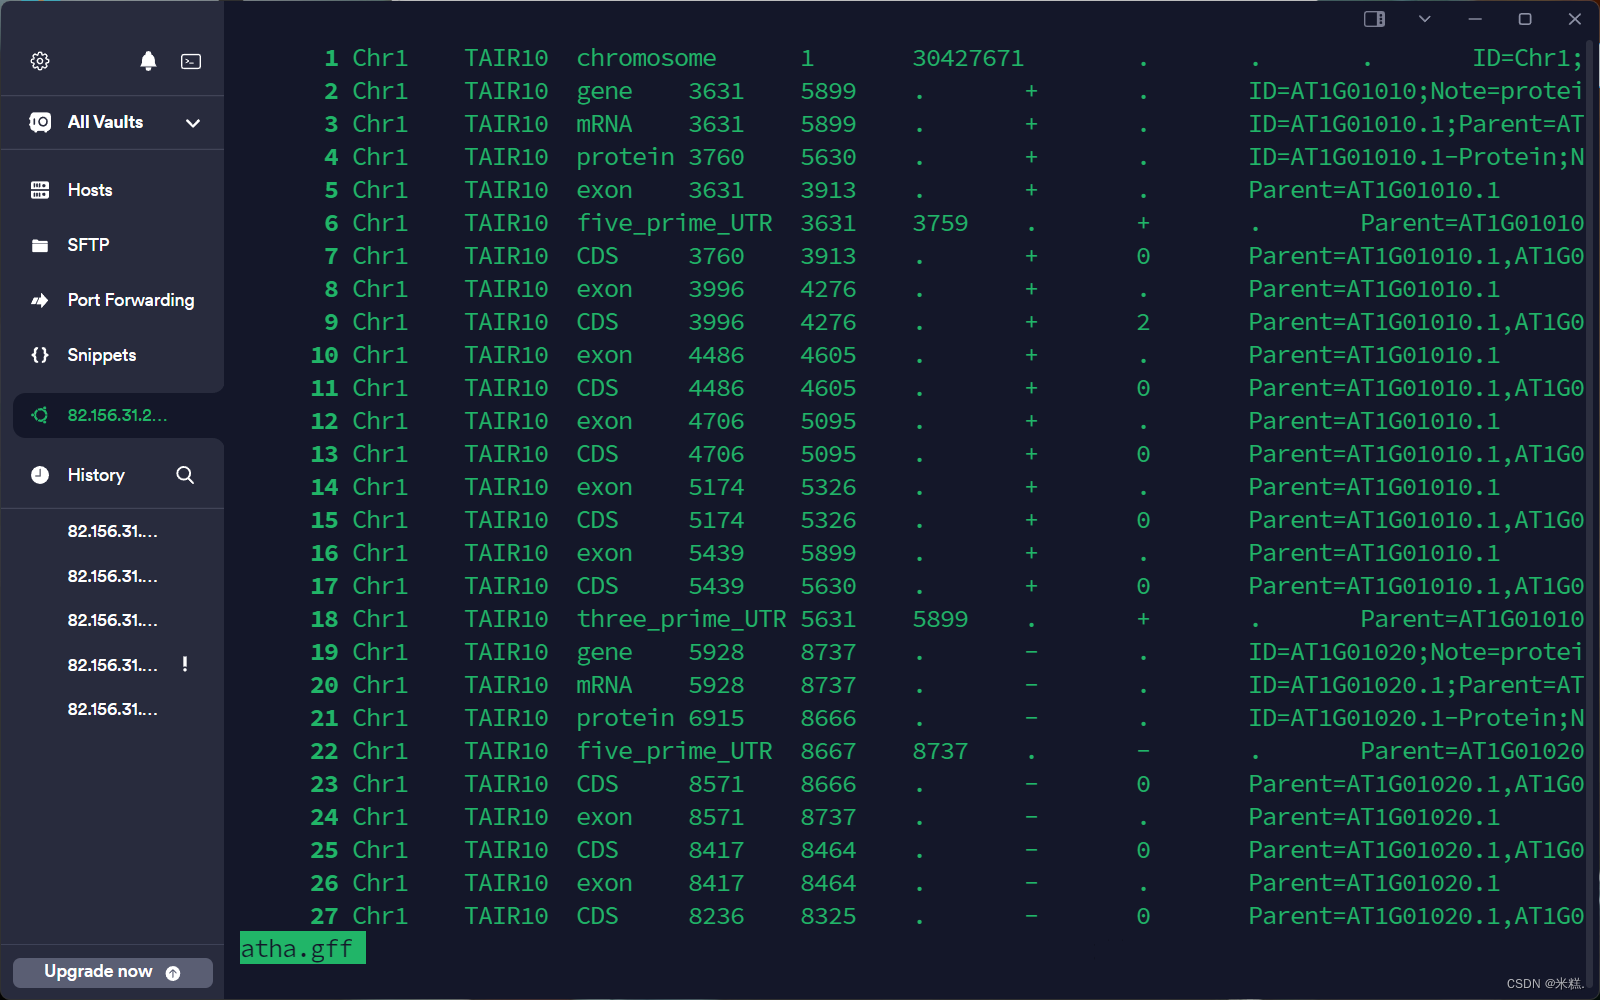This screenshot has height=1000, width=1600.
Task: Open the History section
Action: [x=96, y=475]
